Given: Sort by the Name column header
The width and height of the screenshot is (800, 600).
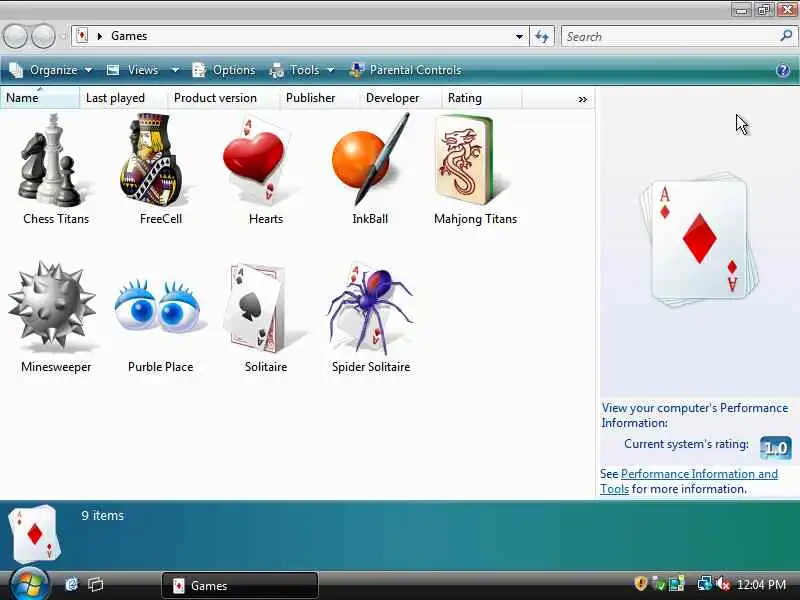Looking at the screenshot, I should tap(40, 98).
